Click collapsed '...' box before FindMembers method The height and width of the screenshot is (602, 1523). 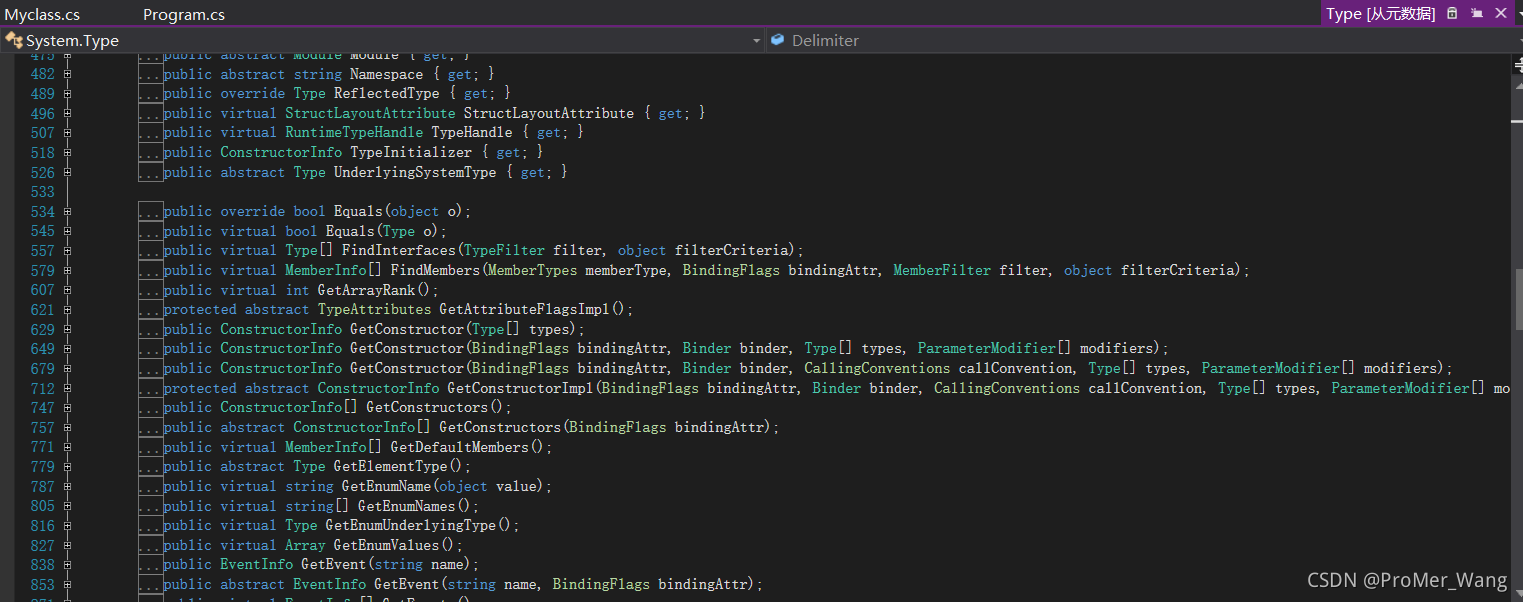(150, 270)
